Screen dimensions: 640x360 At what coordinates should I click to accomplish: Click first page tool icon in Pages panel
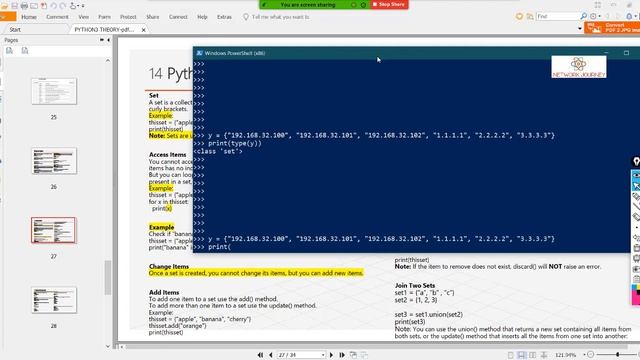(x=9, y=51)
